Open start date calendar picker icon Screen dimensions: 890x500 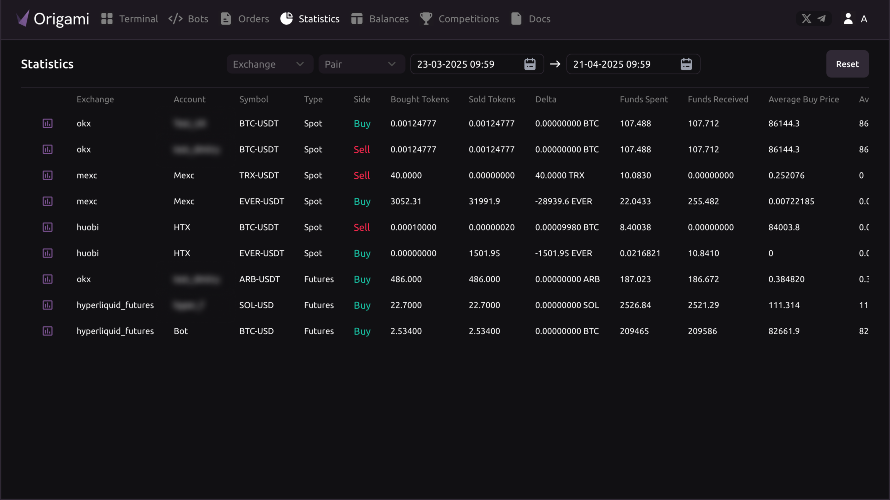click(x=530, y=64)
